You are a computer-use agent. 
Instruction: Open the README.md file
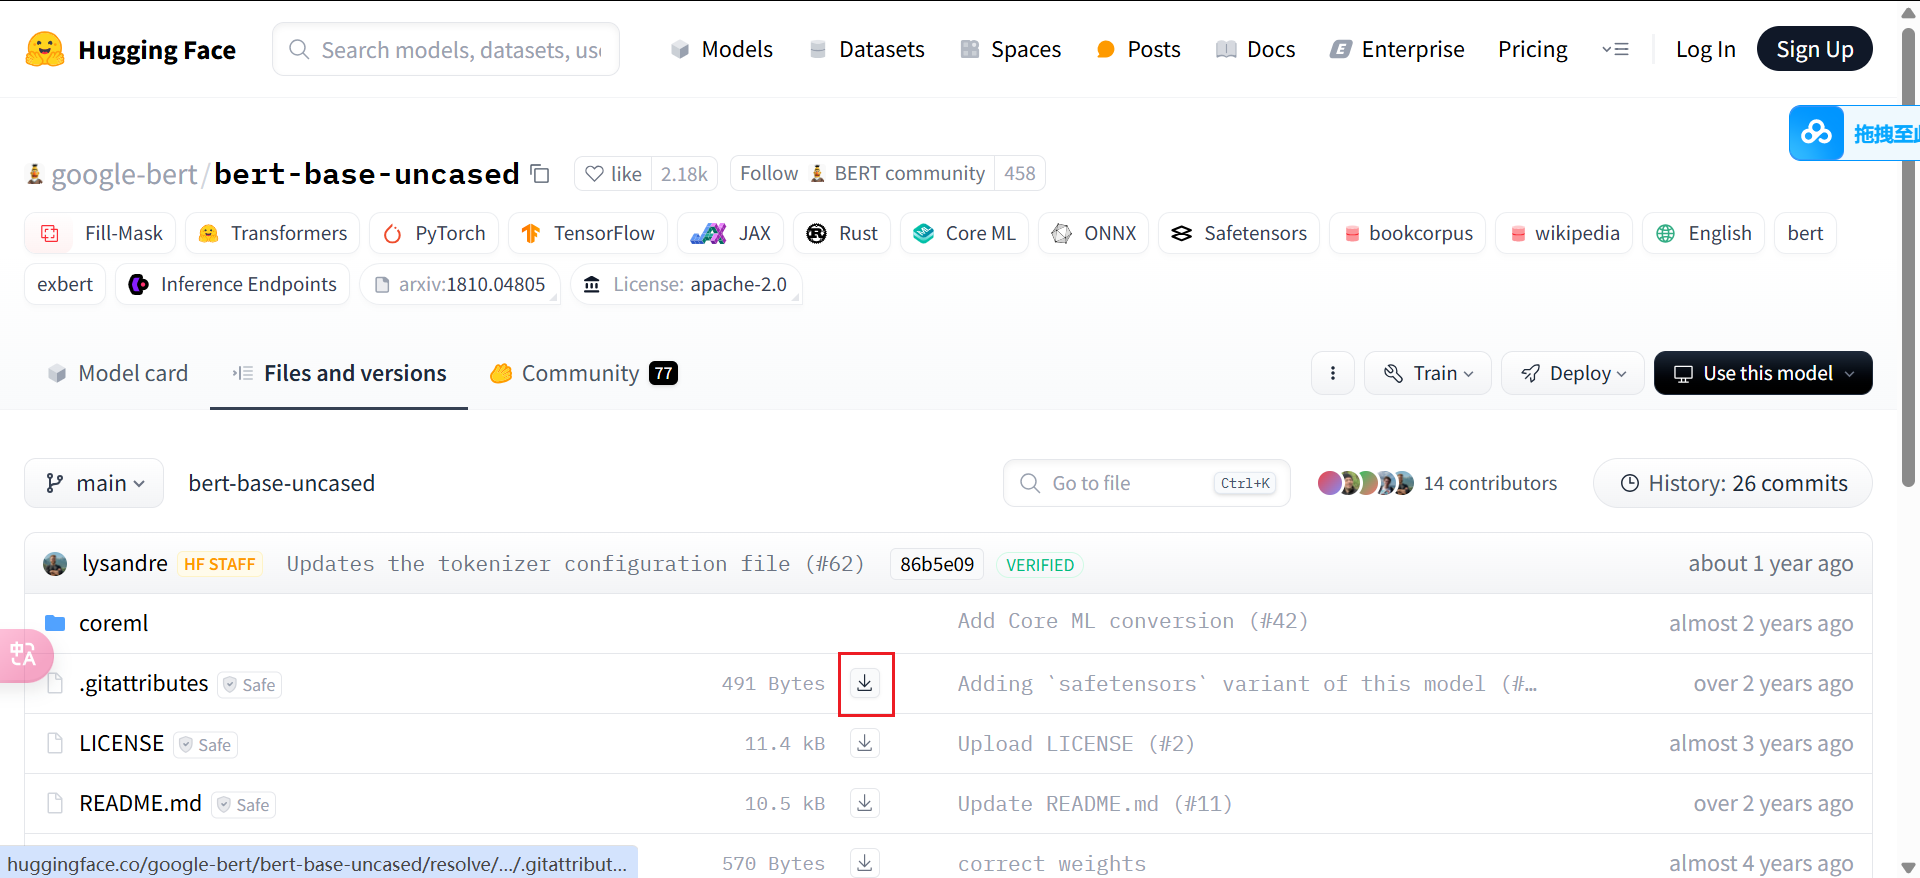pyautogui.click(x=140, y=803)
